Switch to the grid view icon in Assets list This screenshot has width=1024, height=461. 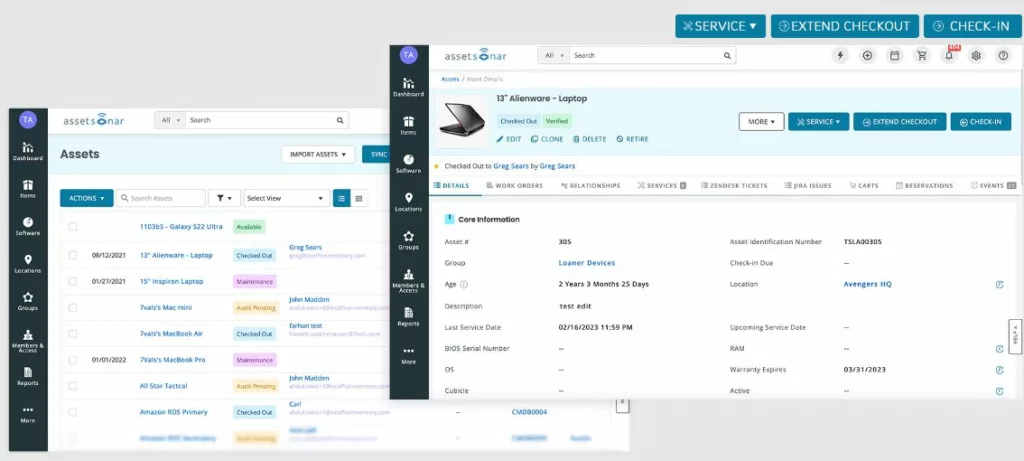[359, 199]
